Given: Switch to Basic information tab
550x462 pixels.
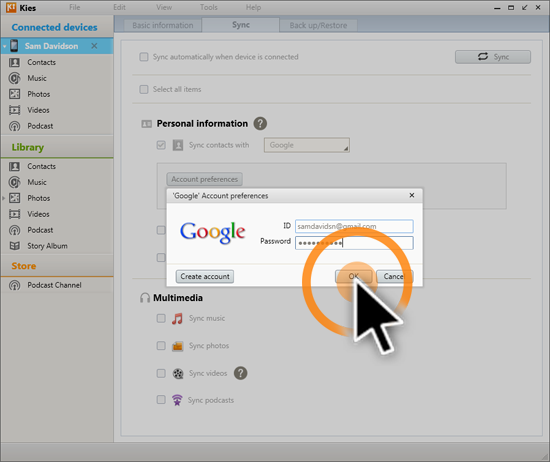Looking at the screenshot, I should pyautogui.click(x=163, y=25).
